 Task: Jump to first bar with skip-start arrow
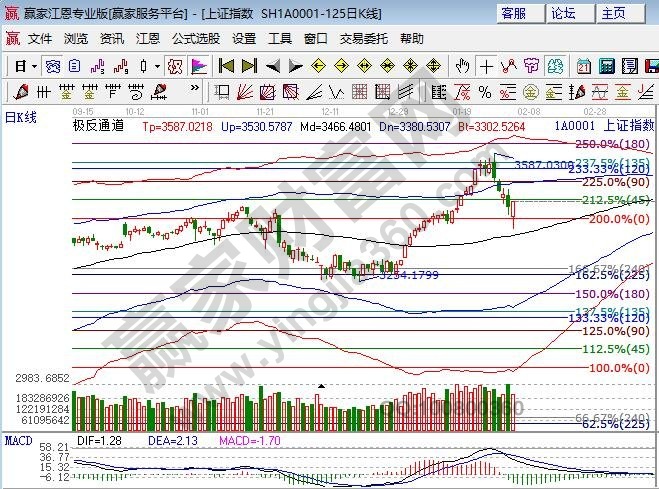[226, 67]
